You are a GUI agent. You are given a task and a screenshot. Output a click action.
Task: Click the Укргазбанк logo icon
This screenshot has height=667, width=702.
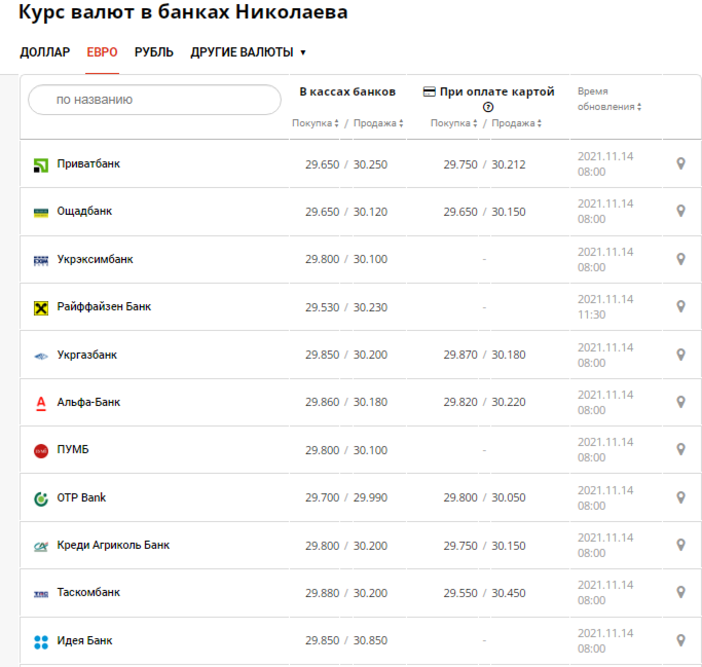click(41, 356)
